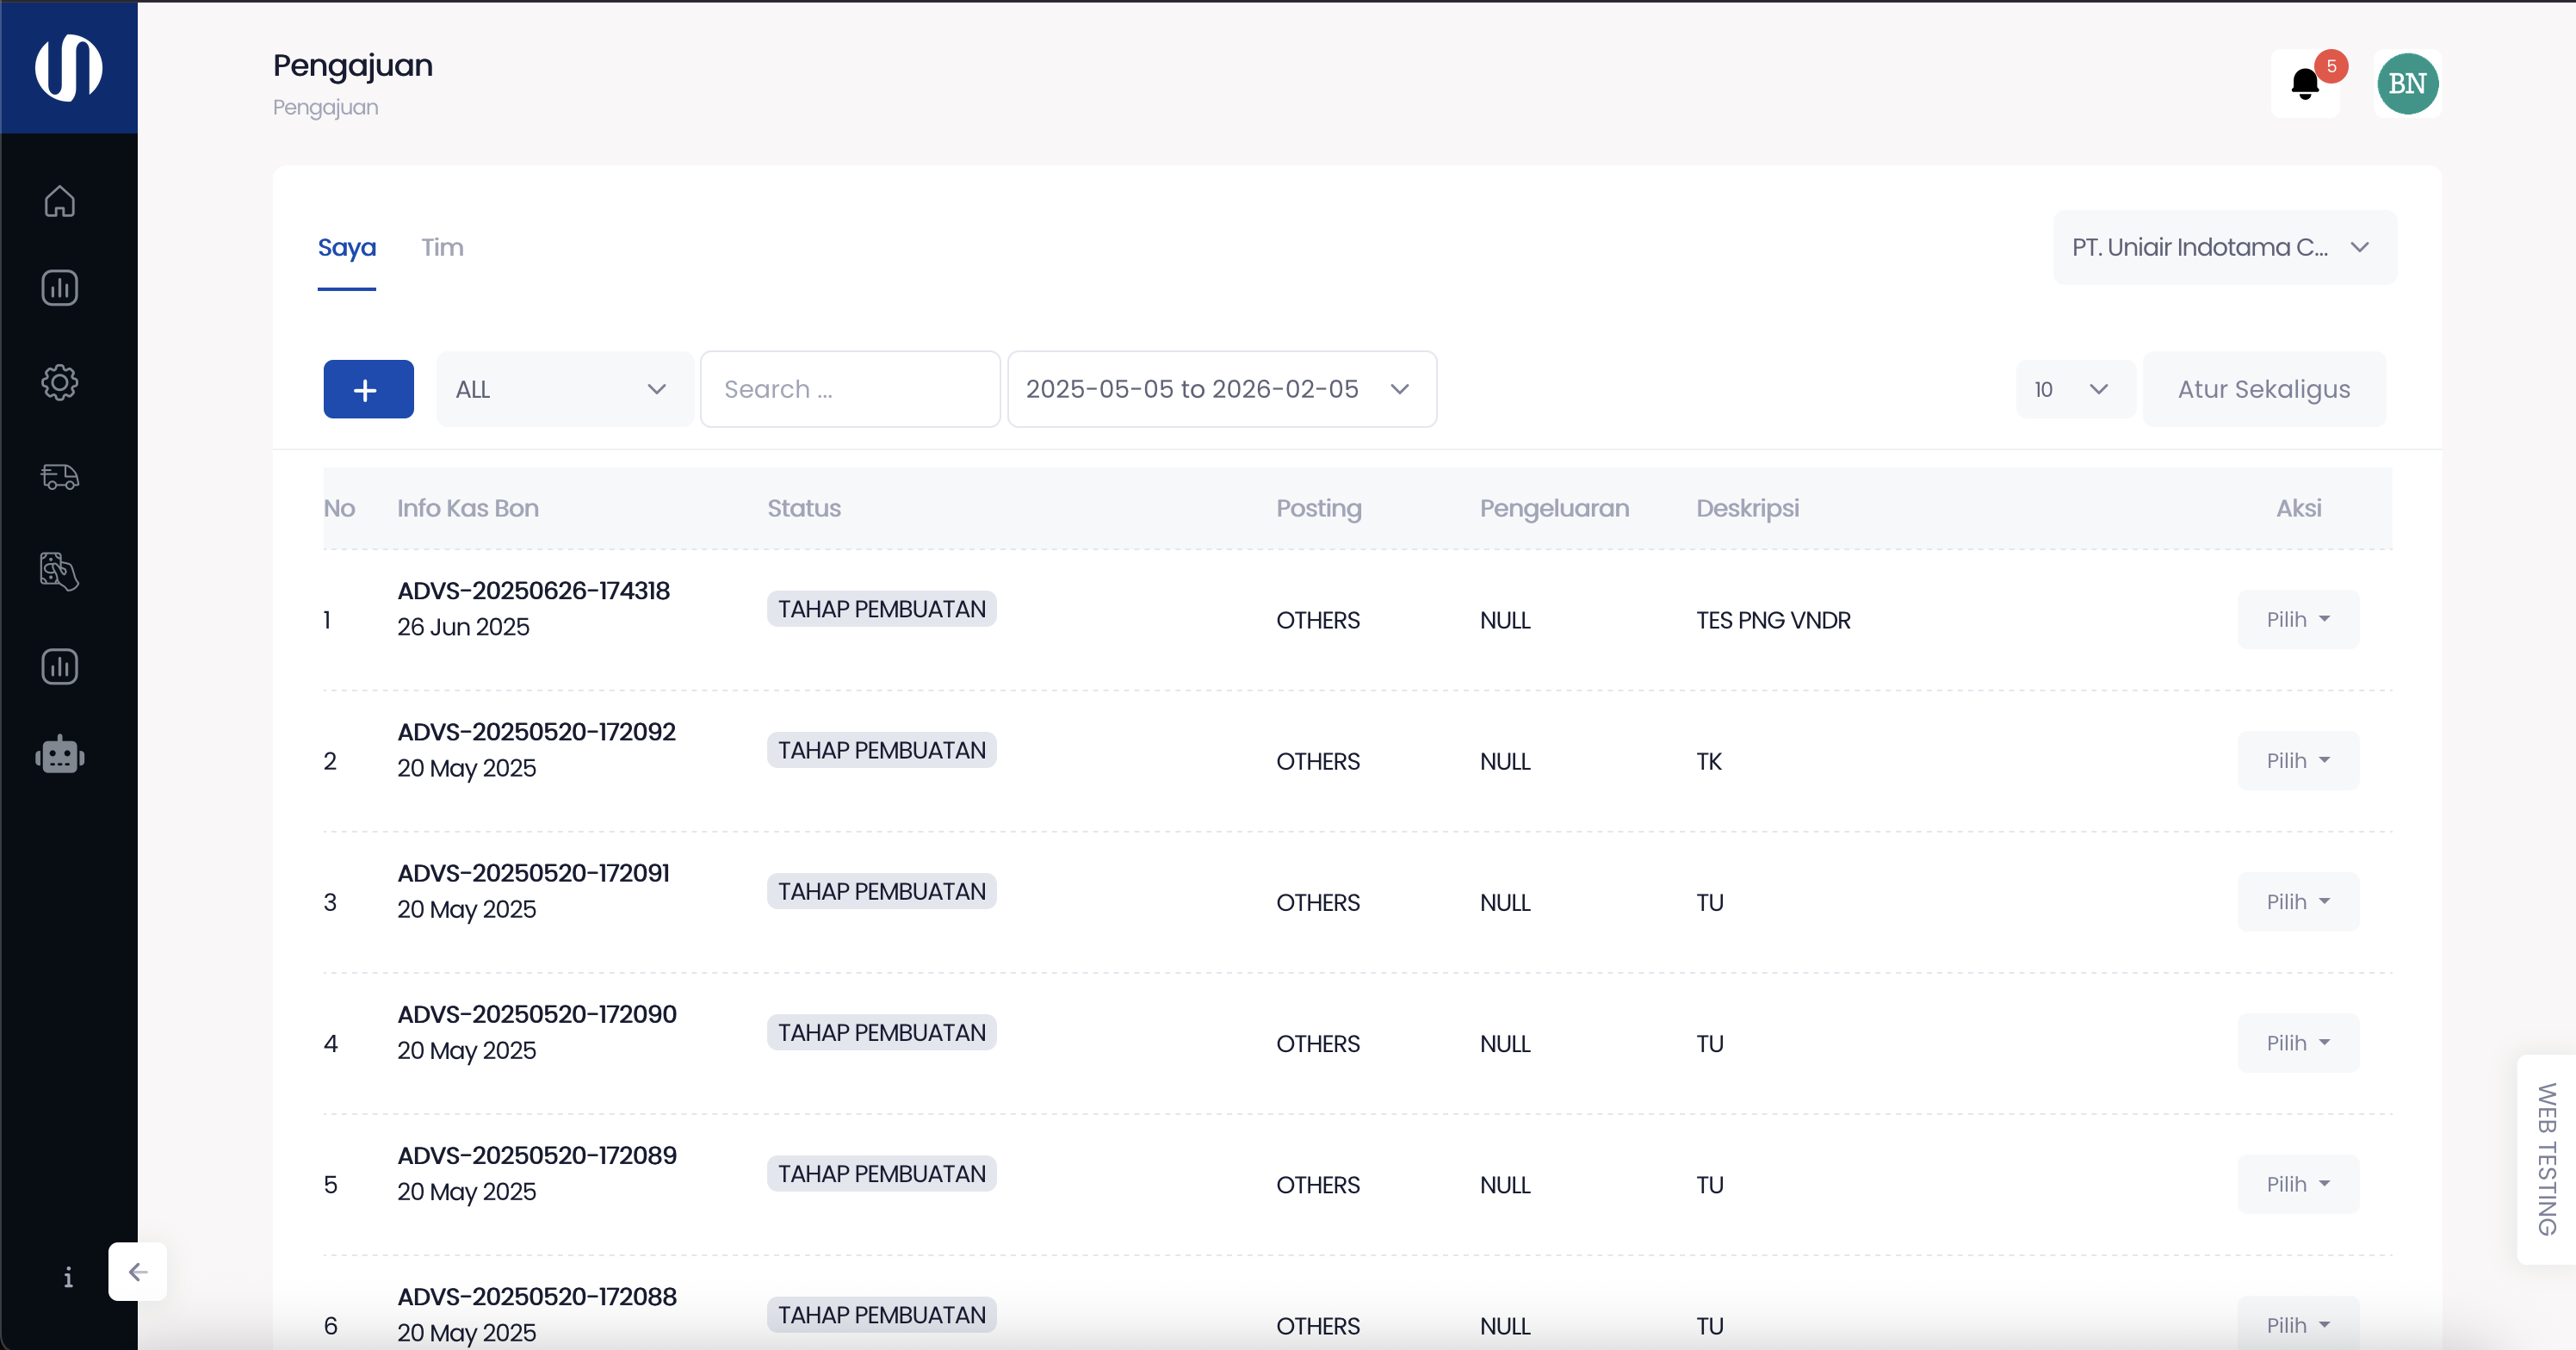Click the info icon at sidebar bottom
The width and height of the screenshot is (2576, 1350).
[68, 1277]
